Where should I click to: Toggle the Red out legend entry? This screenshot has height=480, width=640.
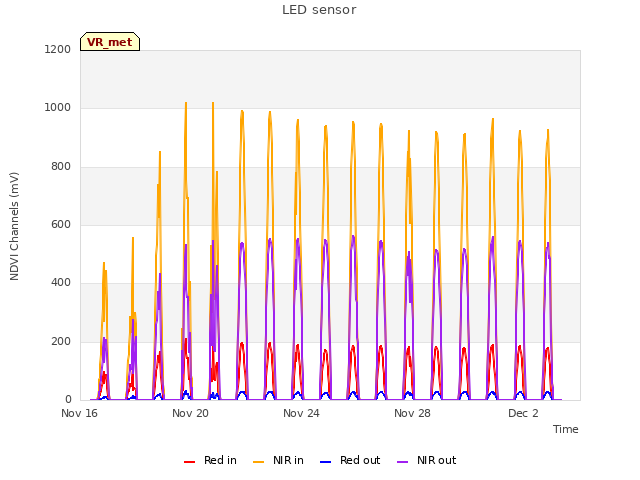tap(350, 460)
